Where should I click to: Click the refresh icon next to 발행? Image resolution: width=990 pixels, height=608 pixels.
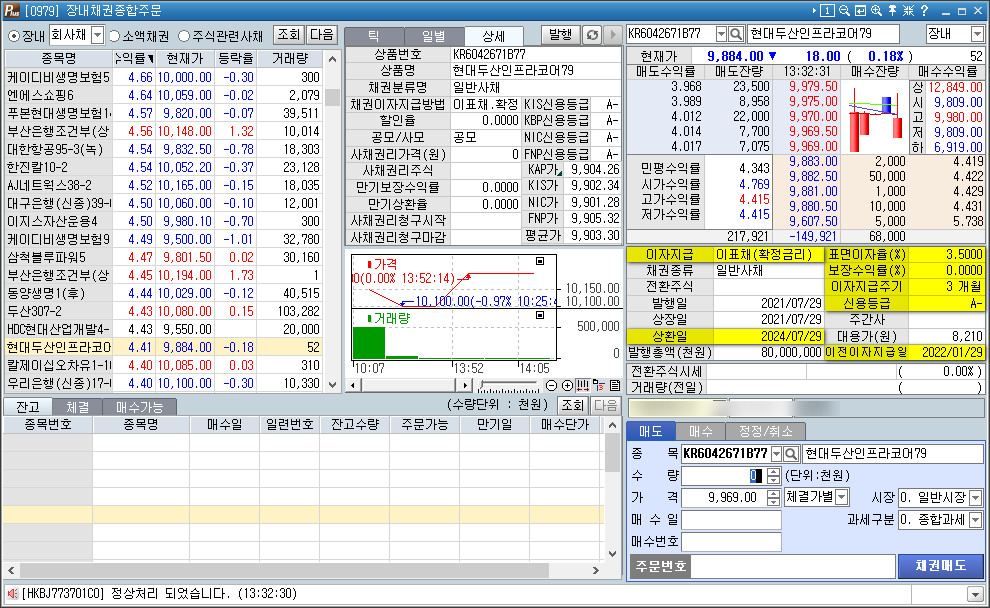(592, 35)
